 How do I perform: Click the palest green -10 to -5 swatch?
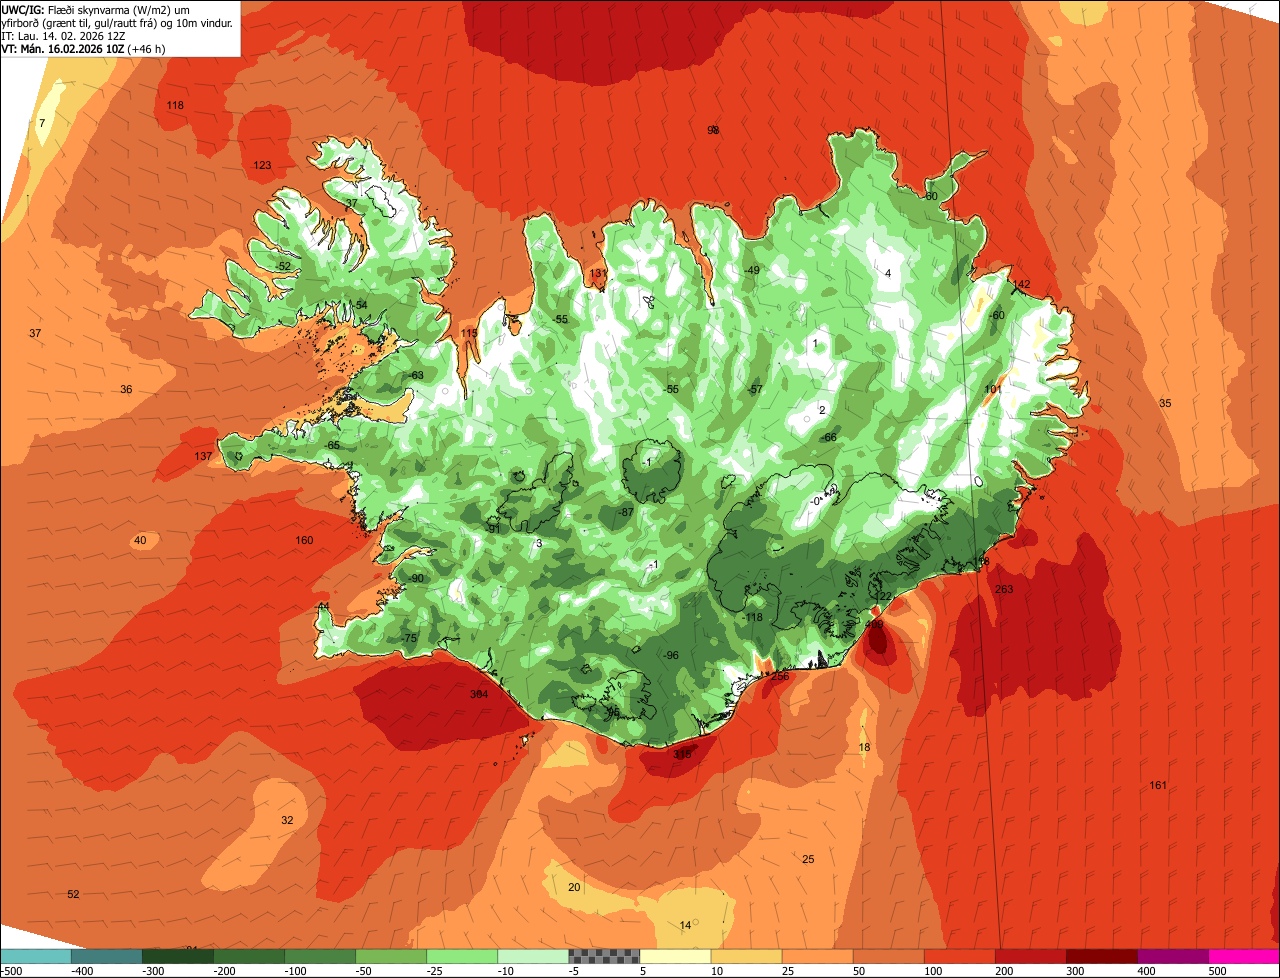533,956
